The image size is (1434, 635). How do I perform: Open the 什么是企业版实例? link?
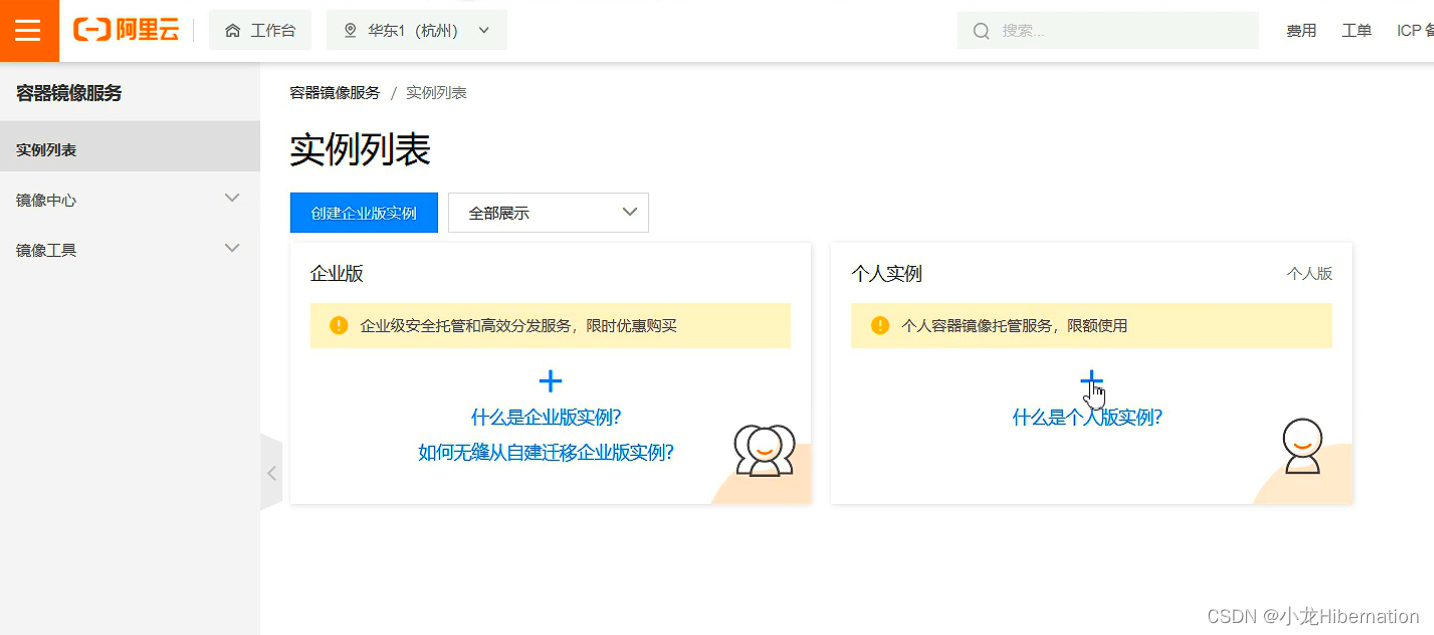pyautogui.click(x=546, y=417)
